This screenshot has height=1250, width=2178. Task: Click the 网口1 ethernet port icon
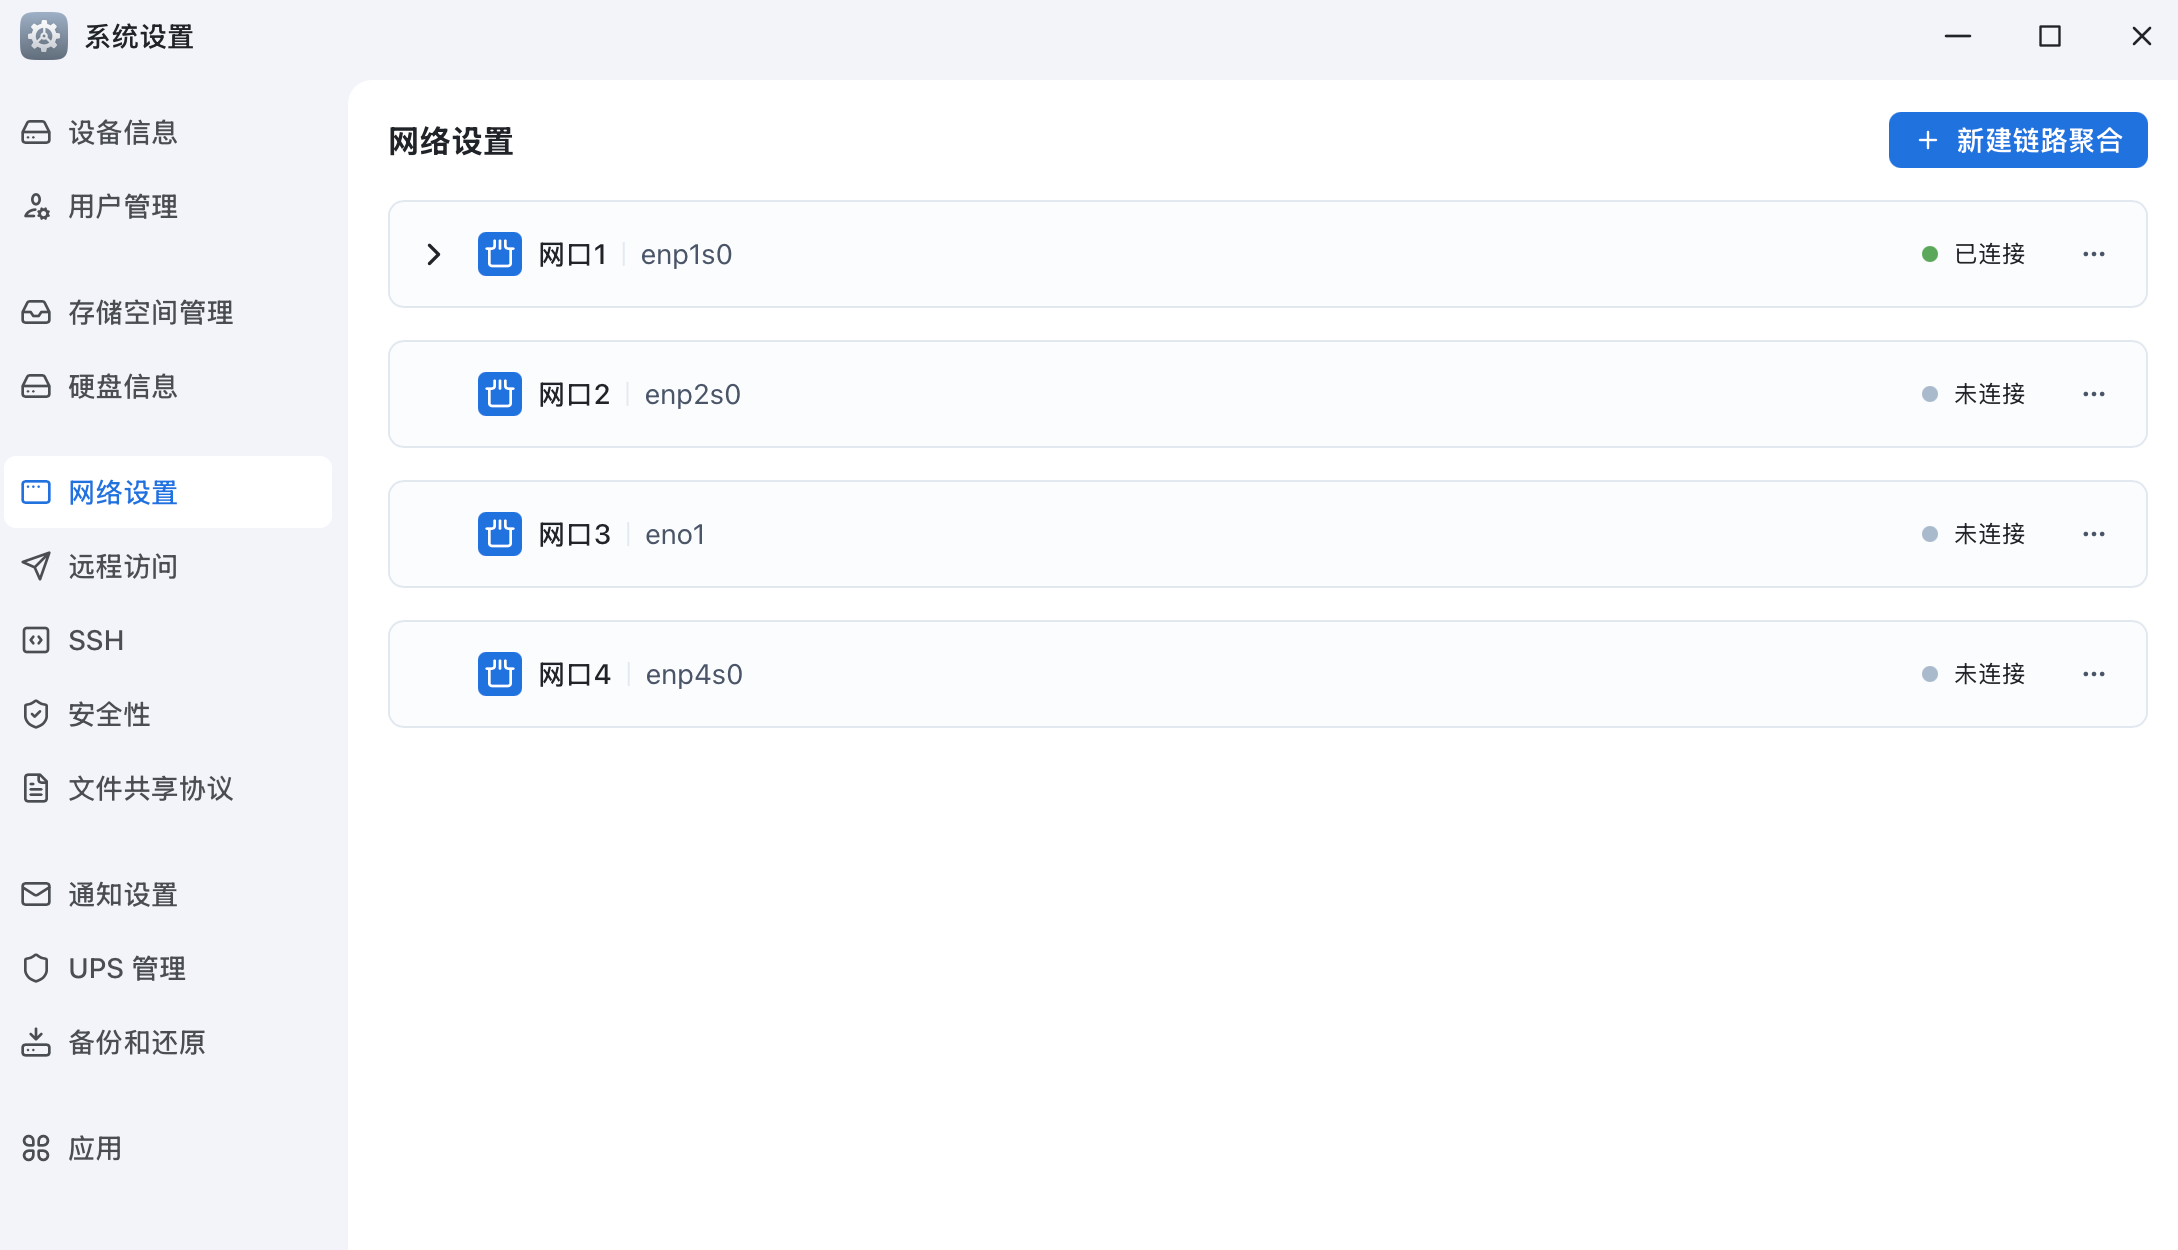tap(499, 254)
